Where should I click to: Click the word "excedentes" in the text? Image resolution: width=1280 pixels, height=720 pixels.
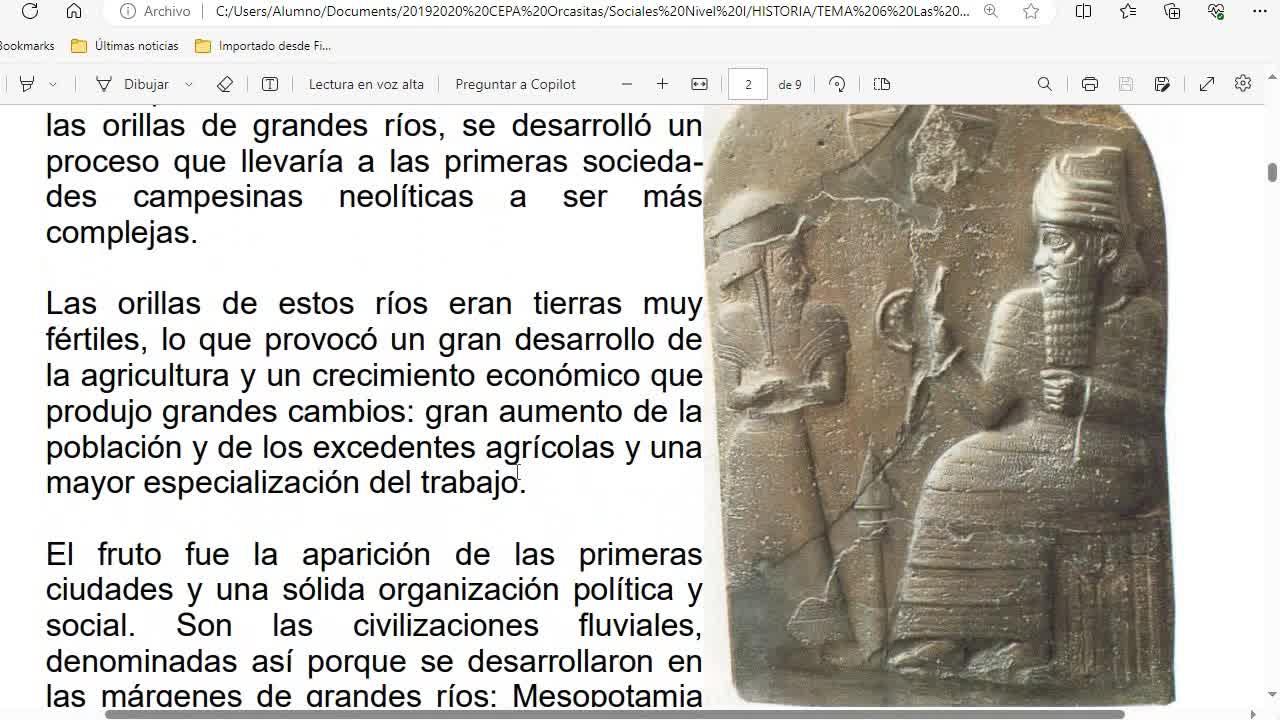coord(394,447)
